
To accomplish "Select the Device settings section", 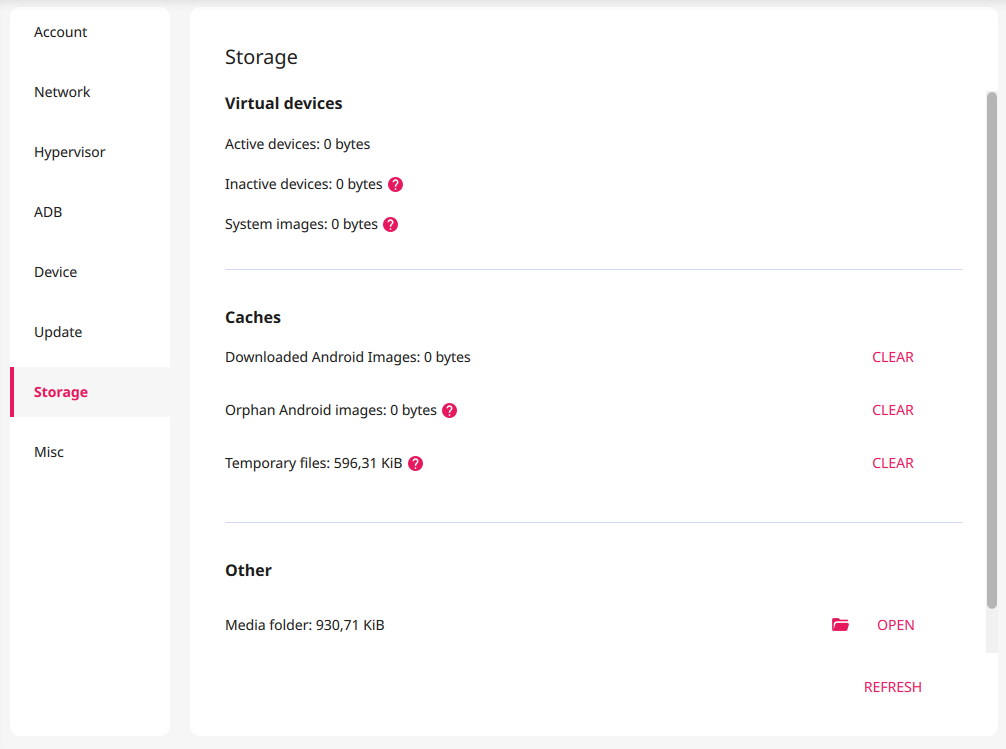I will 90,272.
